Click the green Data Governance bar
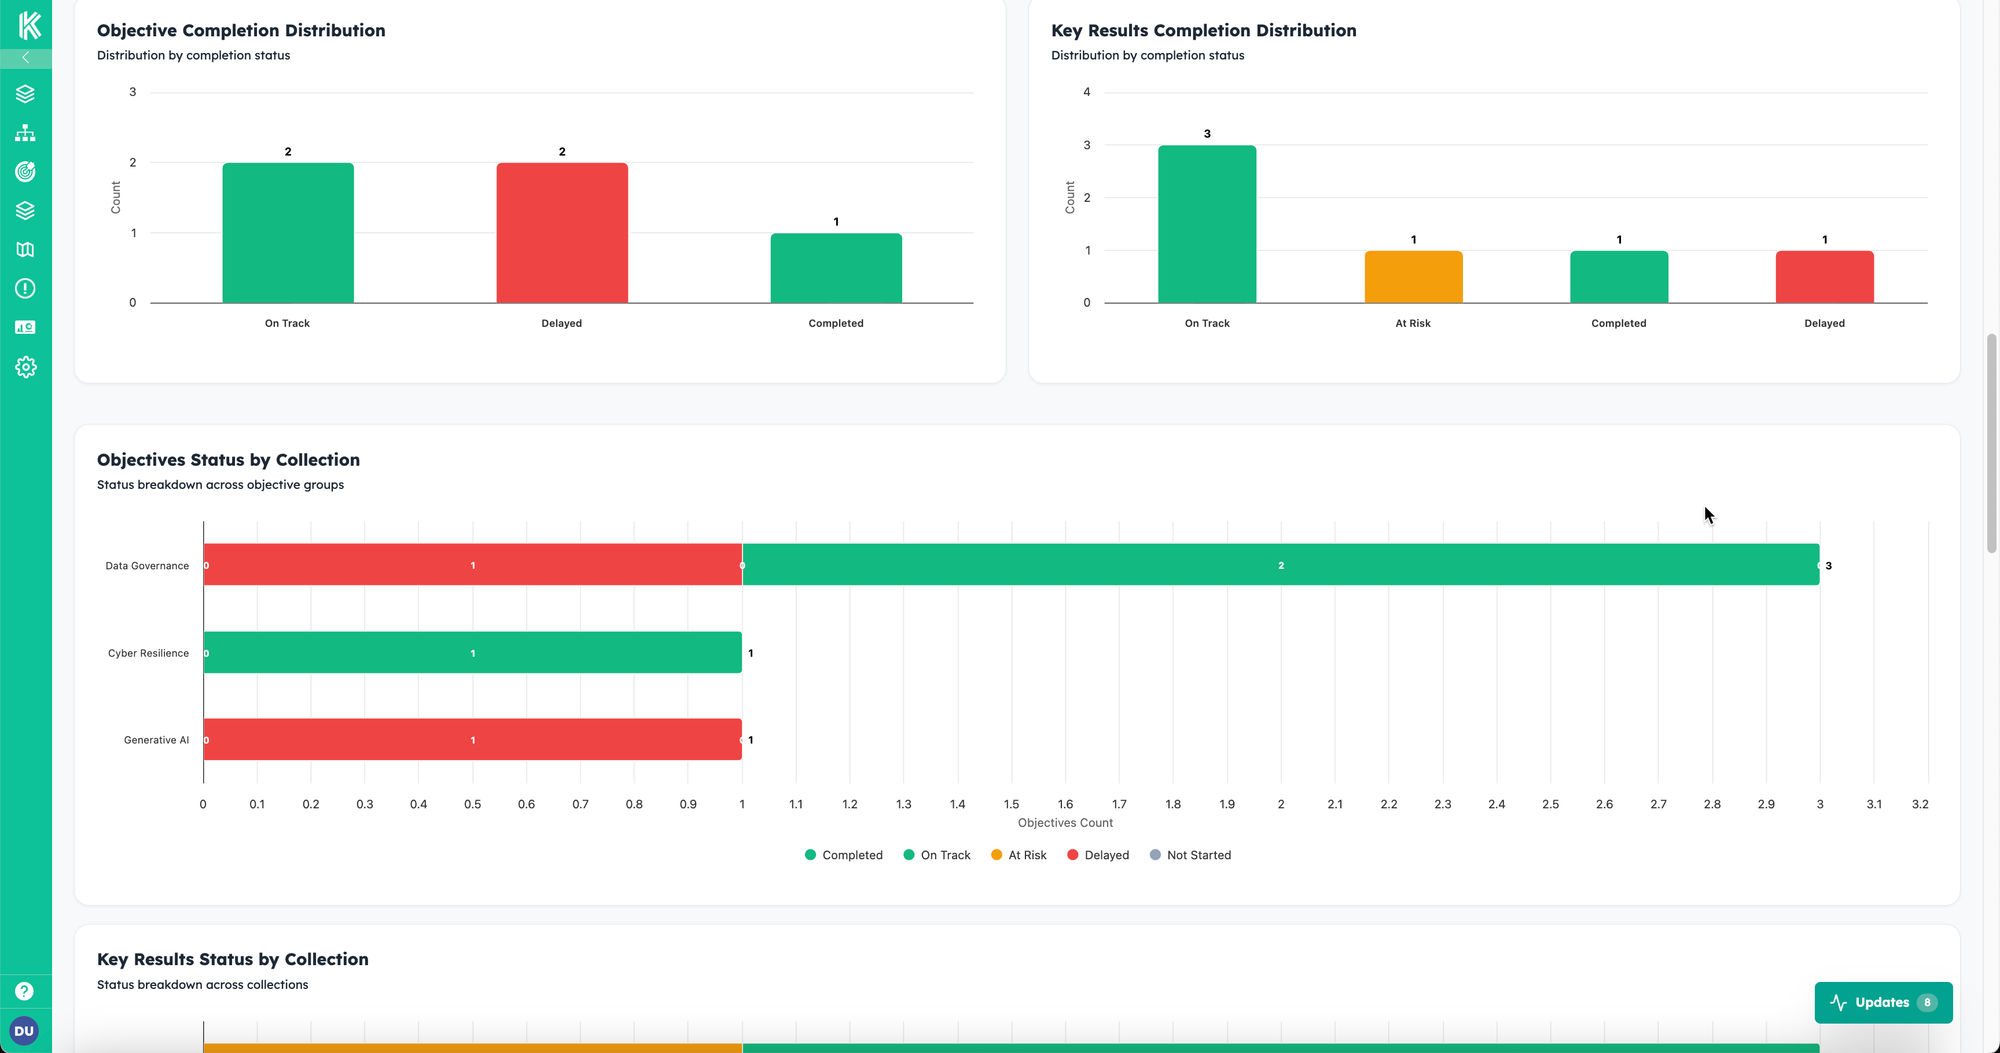The width and height of the screenshot is (2000, 1053). [x=1280, y=565]
